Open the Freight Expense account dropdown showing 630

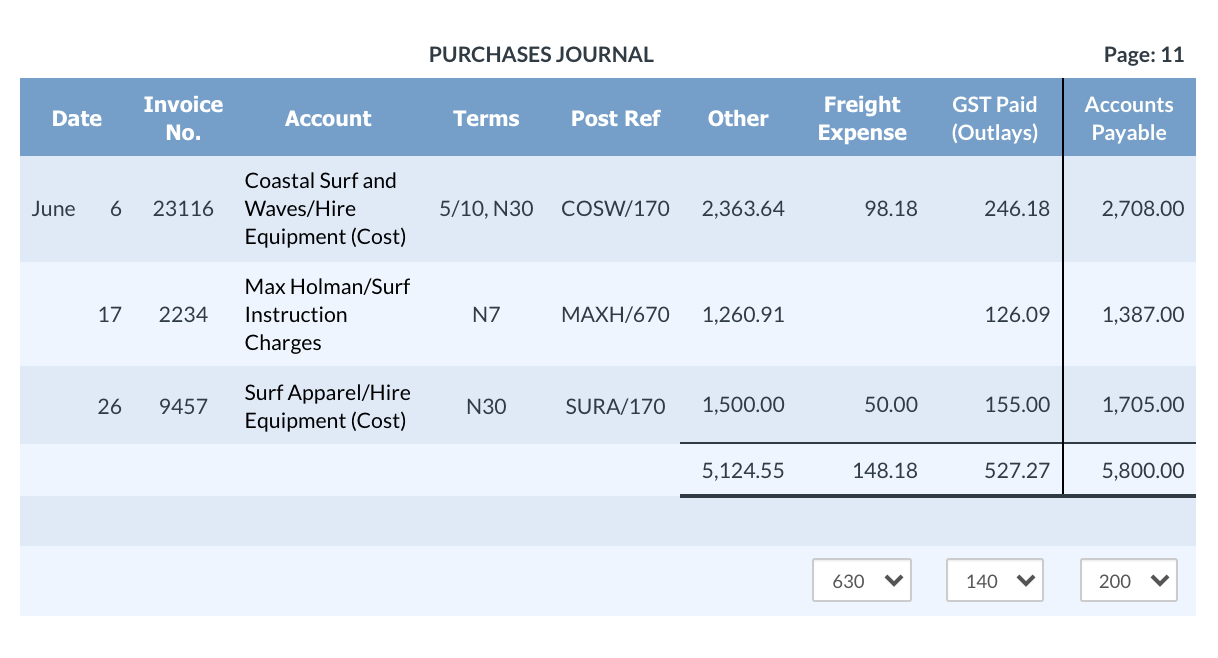tap(862, 581)
